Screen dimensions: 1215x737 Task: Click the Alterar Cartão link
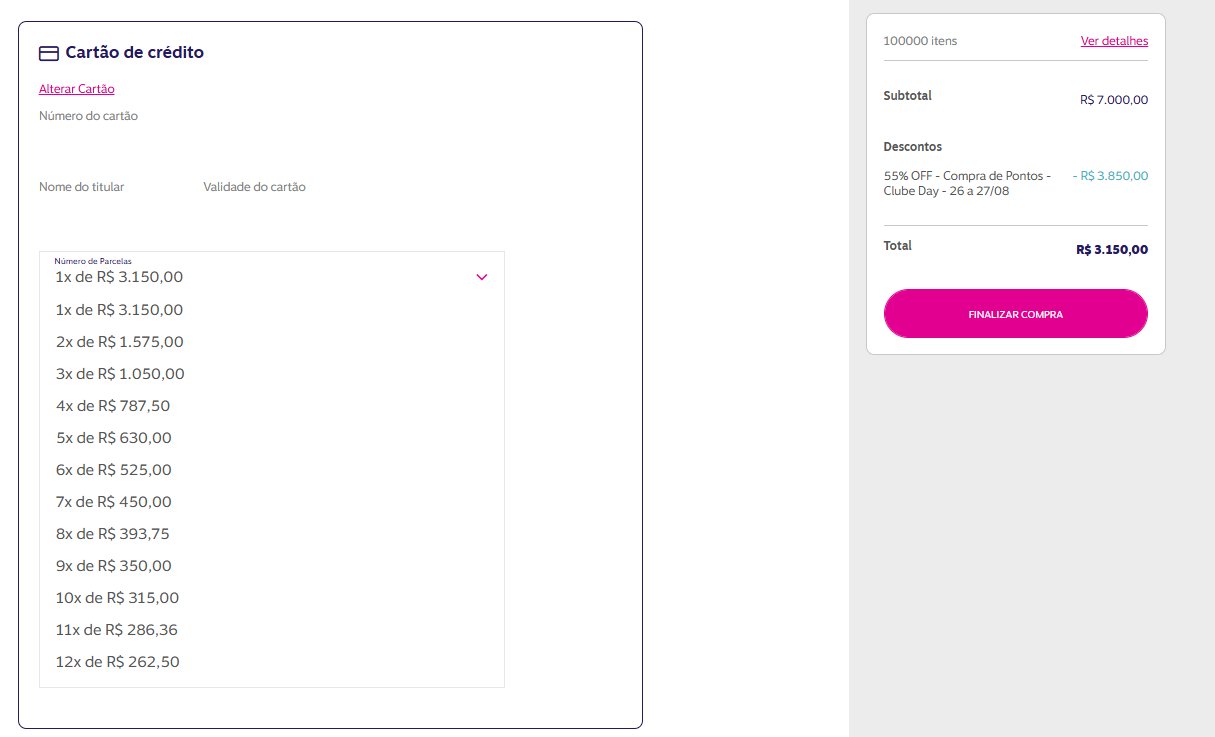pos(77,89)
